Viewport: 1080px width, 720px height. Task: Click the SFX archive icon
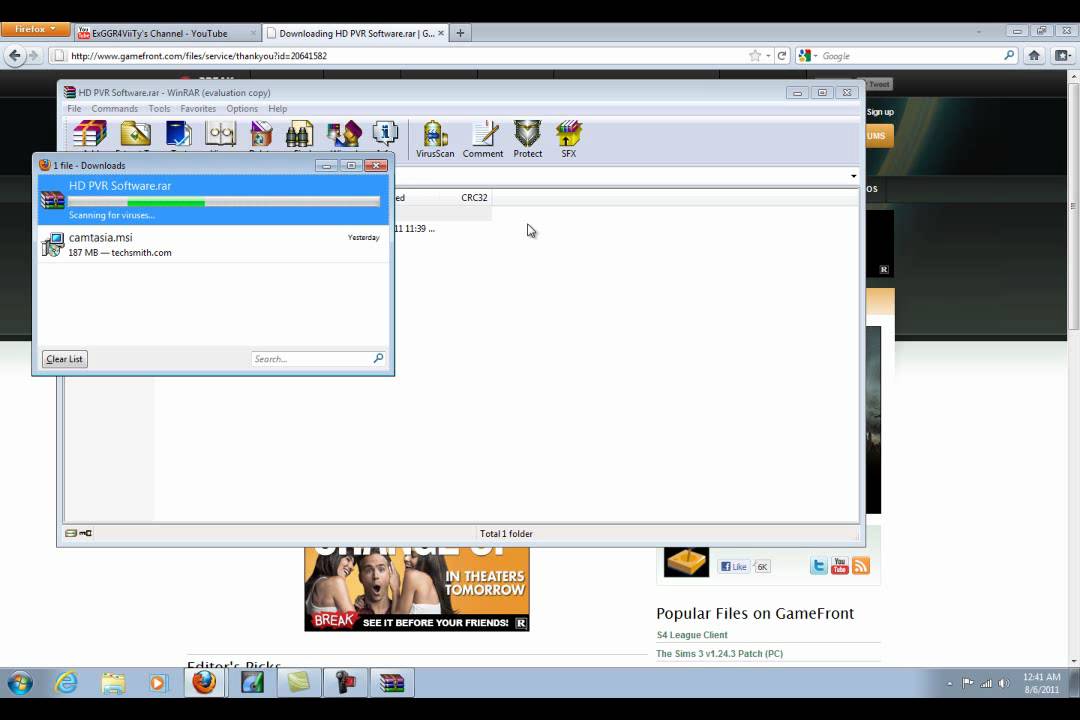click(569, 139)
